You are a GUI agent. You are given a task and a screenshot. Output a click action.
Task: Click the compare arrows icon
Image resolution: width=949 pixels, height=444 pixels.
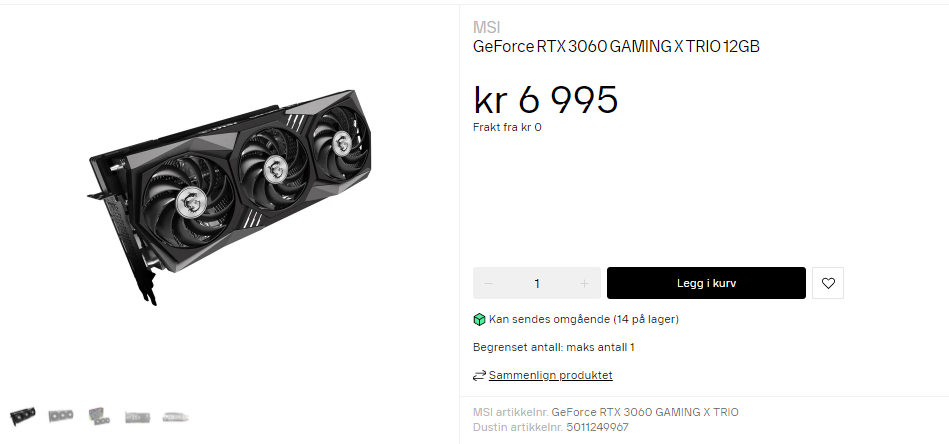point(479,376)
